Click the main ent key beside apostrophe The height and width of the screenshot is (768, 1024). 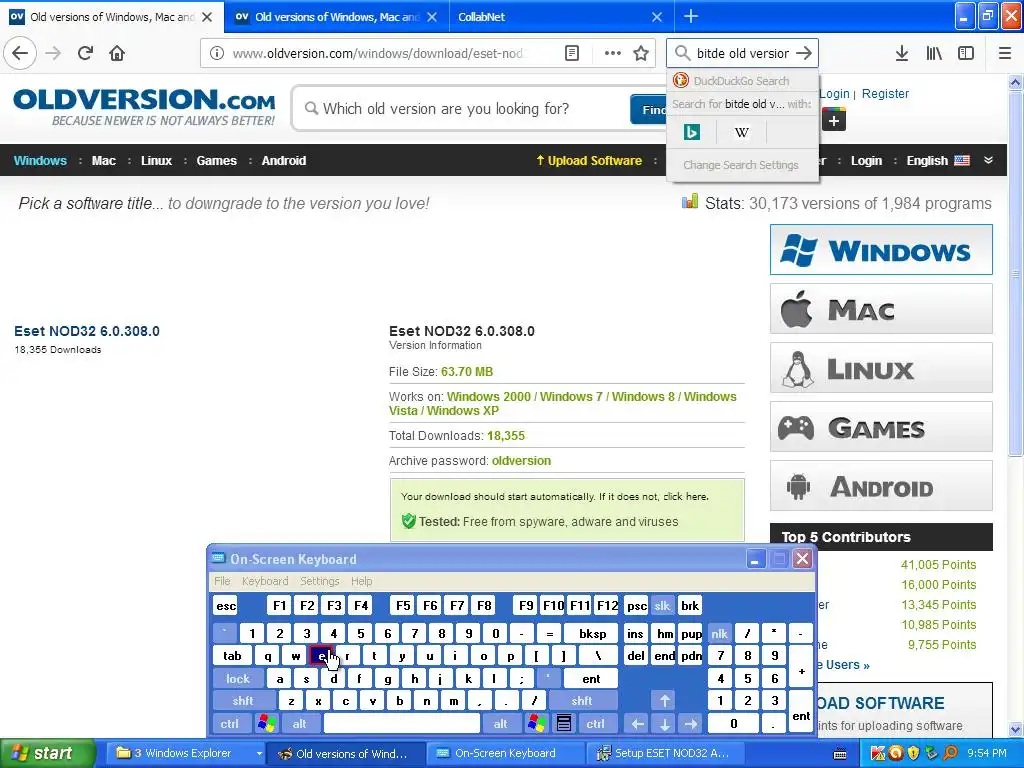pos(590,679)
